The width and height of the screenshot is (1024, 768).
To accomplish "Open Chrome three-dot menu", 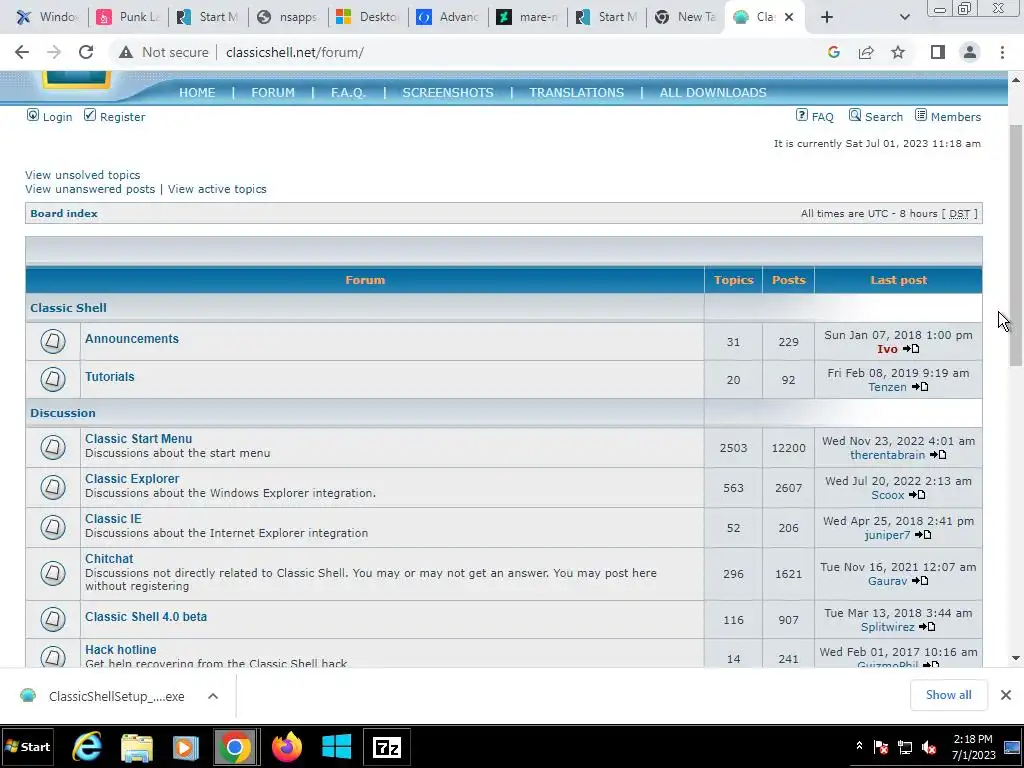I will coord(1002,52).
